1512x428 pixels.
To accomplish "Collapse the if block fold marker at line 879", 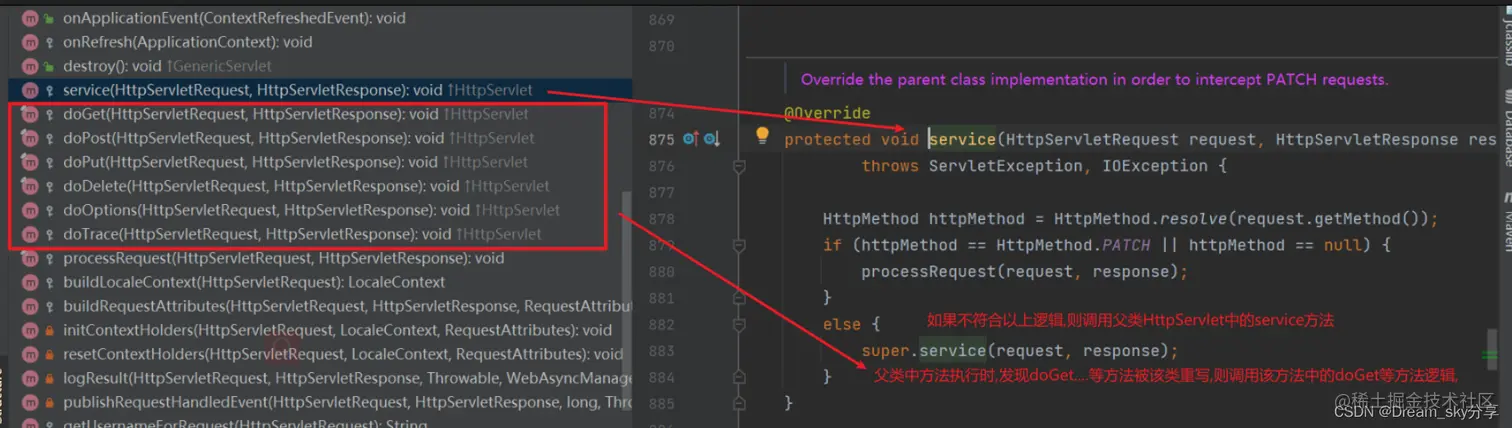I will coord(739,245).
